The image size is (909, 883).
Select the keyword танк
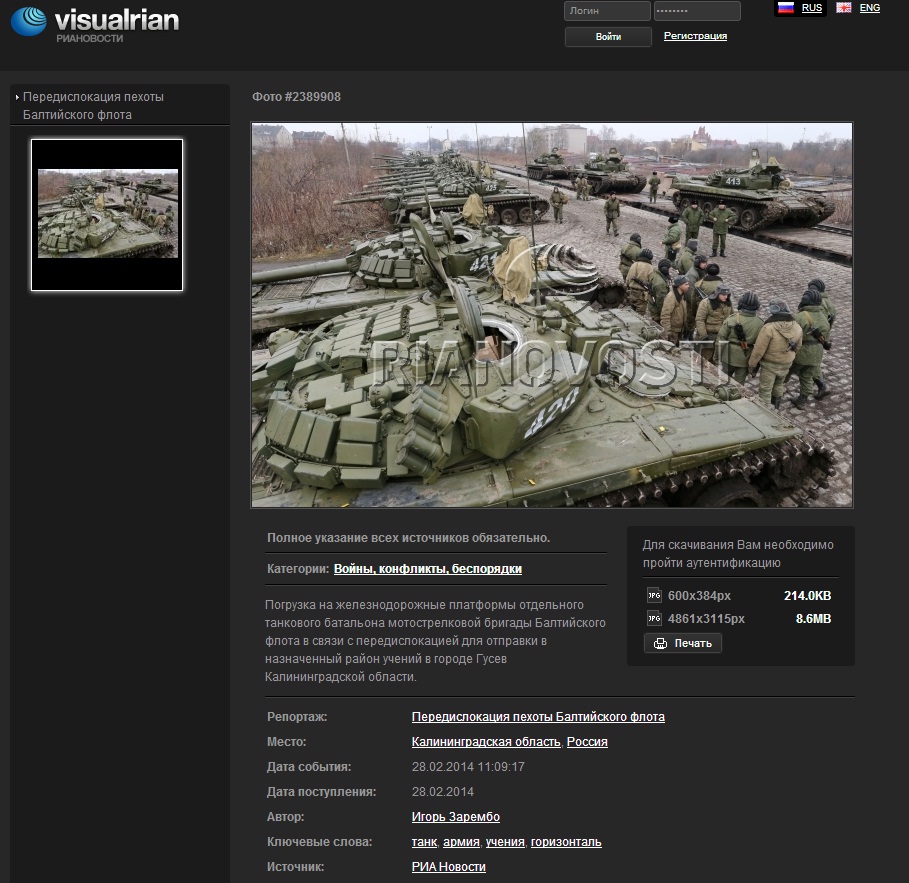point(424,842)
